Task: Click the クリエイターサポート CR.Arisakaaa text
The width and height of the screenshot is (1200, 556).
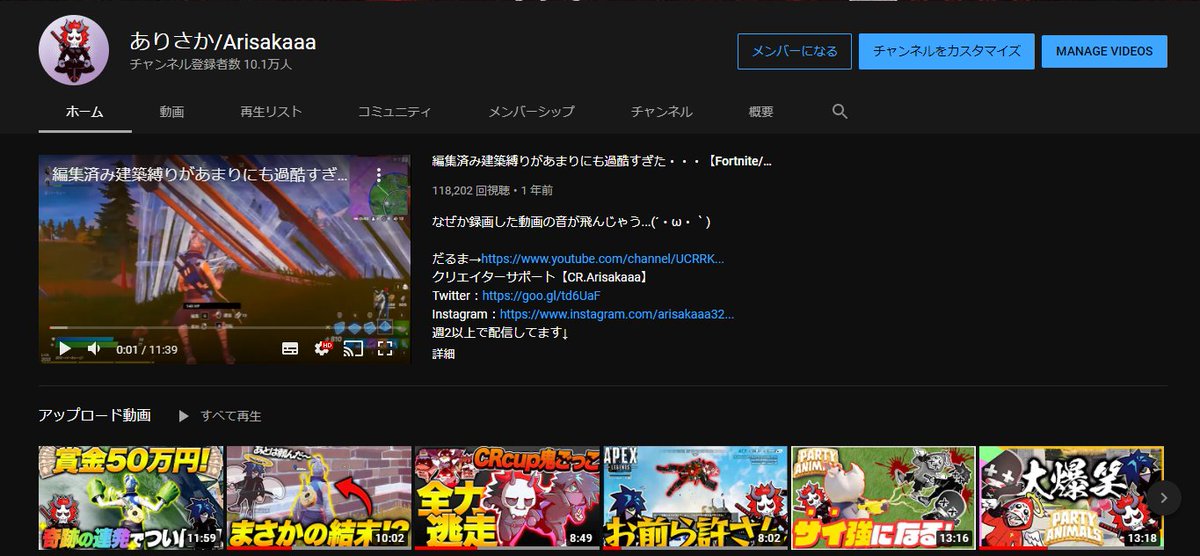Action: pos(544,277)
